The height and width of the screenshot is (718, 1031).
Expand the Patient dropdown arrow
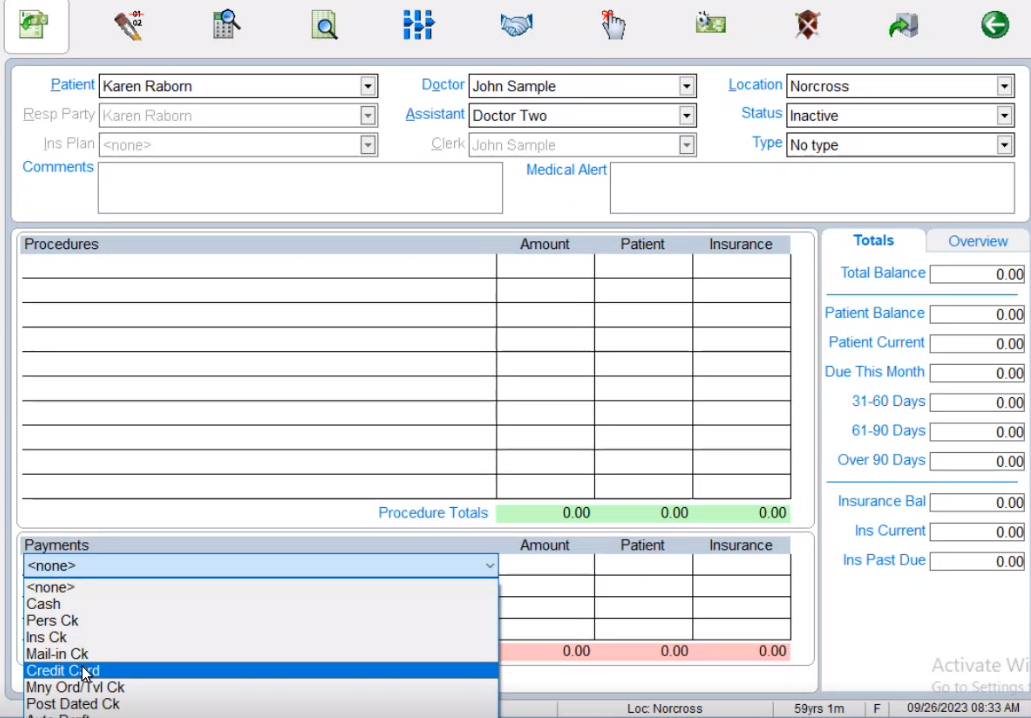pos(368,87)
